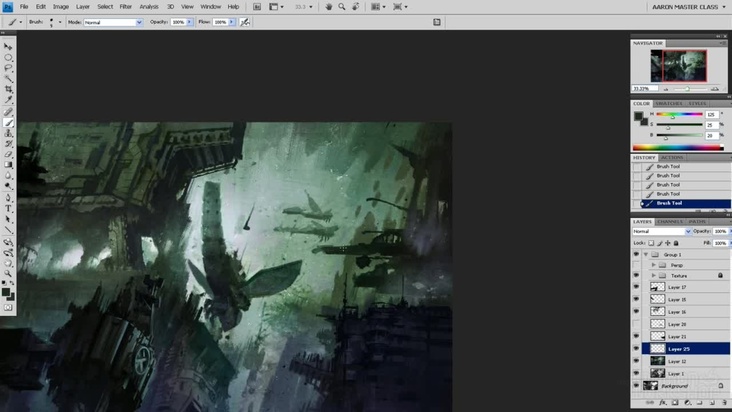Image resolution: width=732 pixels, height=412 pixels.
Task: Hide the Background layer eye
Action: tap(636, 386)
